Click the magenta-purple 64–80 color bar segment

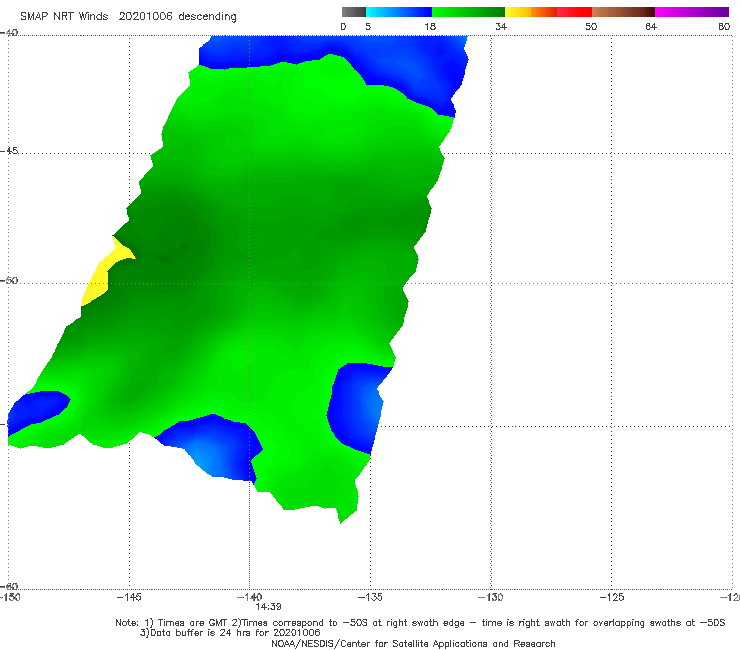pos(692,12)
